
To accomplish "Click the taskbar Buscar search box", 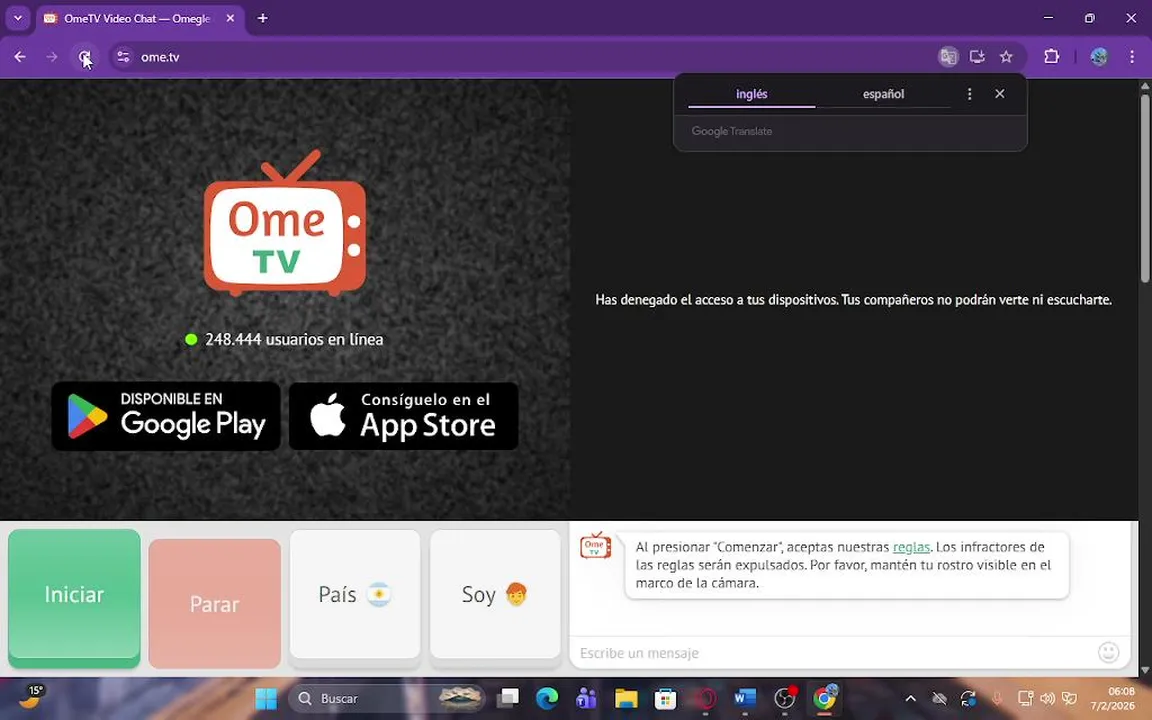I will (388, 698).
